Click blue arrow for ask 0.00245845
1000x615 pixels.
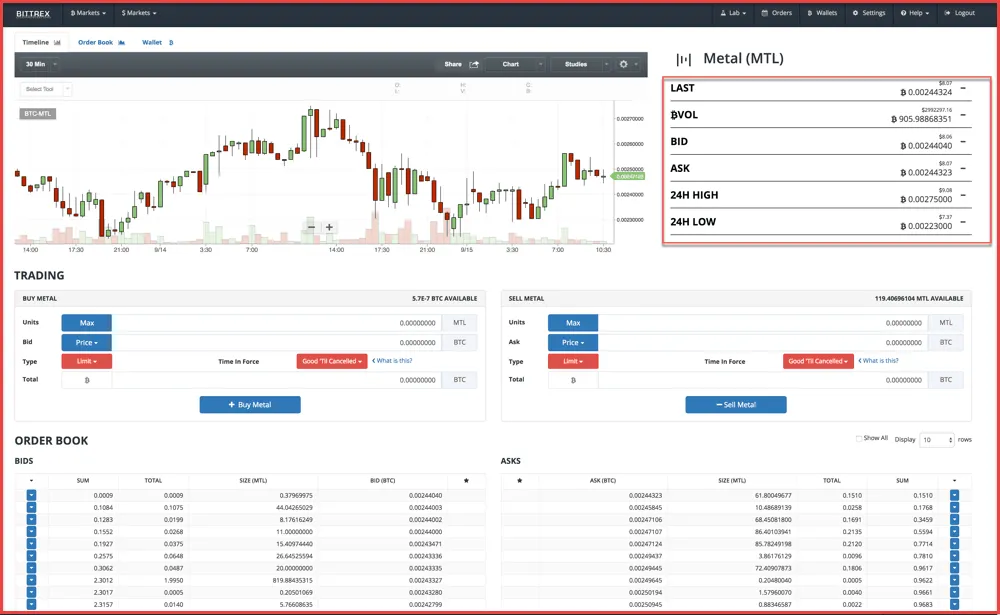point(954,507)
